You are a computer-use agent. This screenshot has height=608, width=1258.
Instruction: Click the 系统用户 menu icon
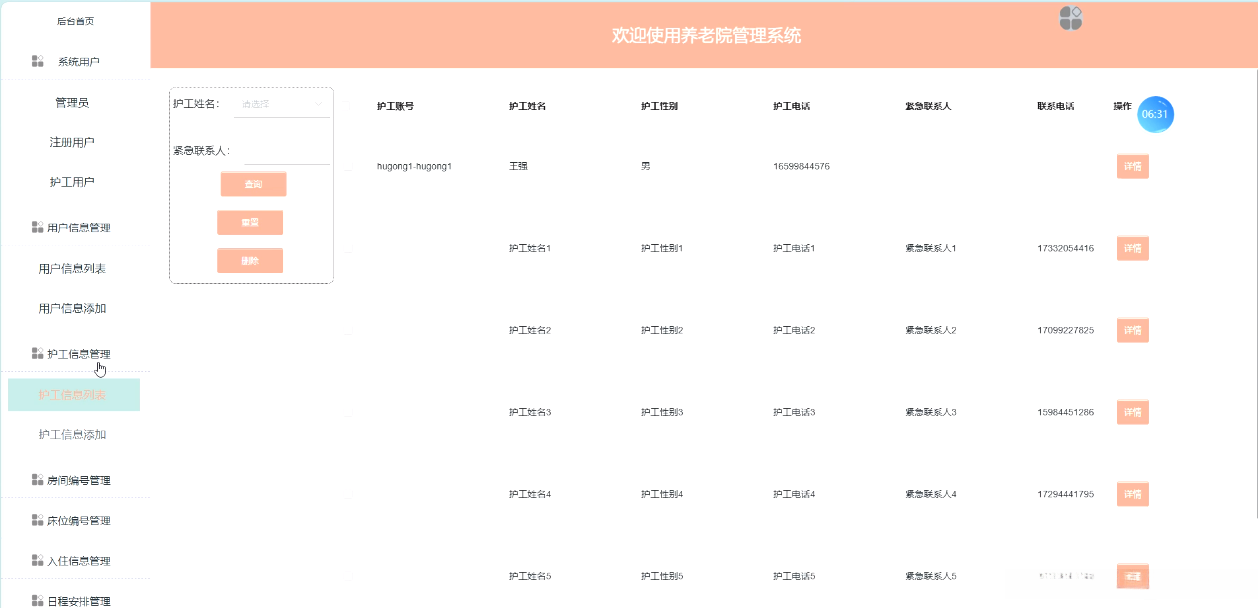(x=37, y=61)
